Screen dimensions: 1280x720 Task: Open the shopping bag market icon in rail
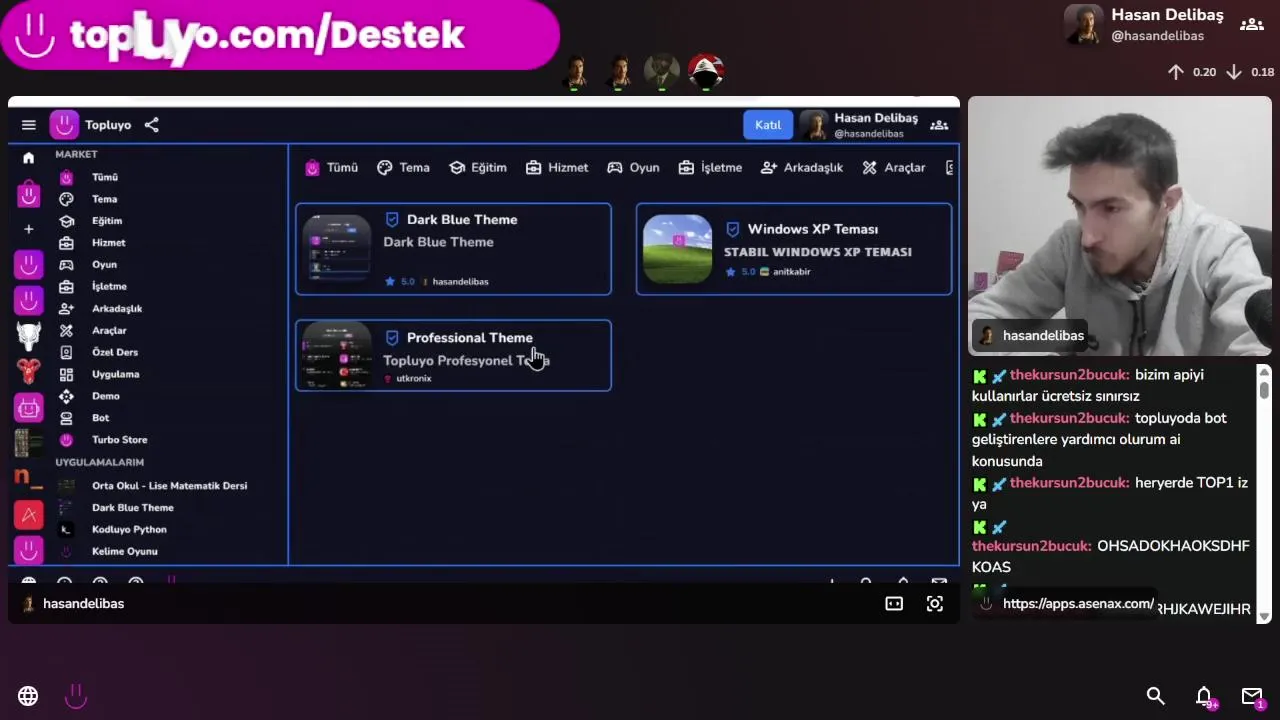click(29, 193)
